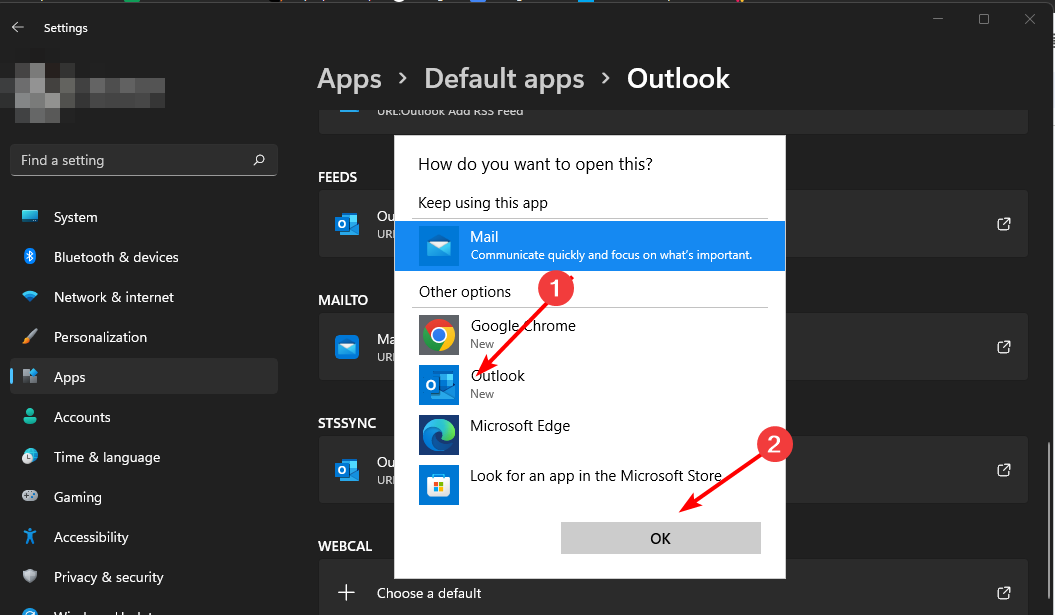The image size is (1055, 615).
Task: Open external link icon for FEEDS row
Action: [1003, 224]
